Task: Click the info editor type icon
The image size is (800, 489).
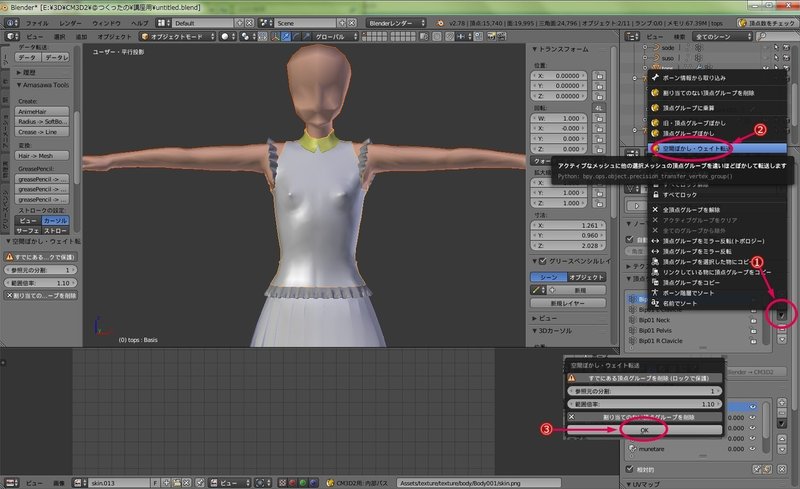Action: point(12,23)
